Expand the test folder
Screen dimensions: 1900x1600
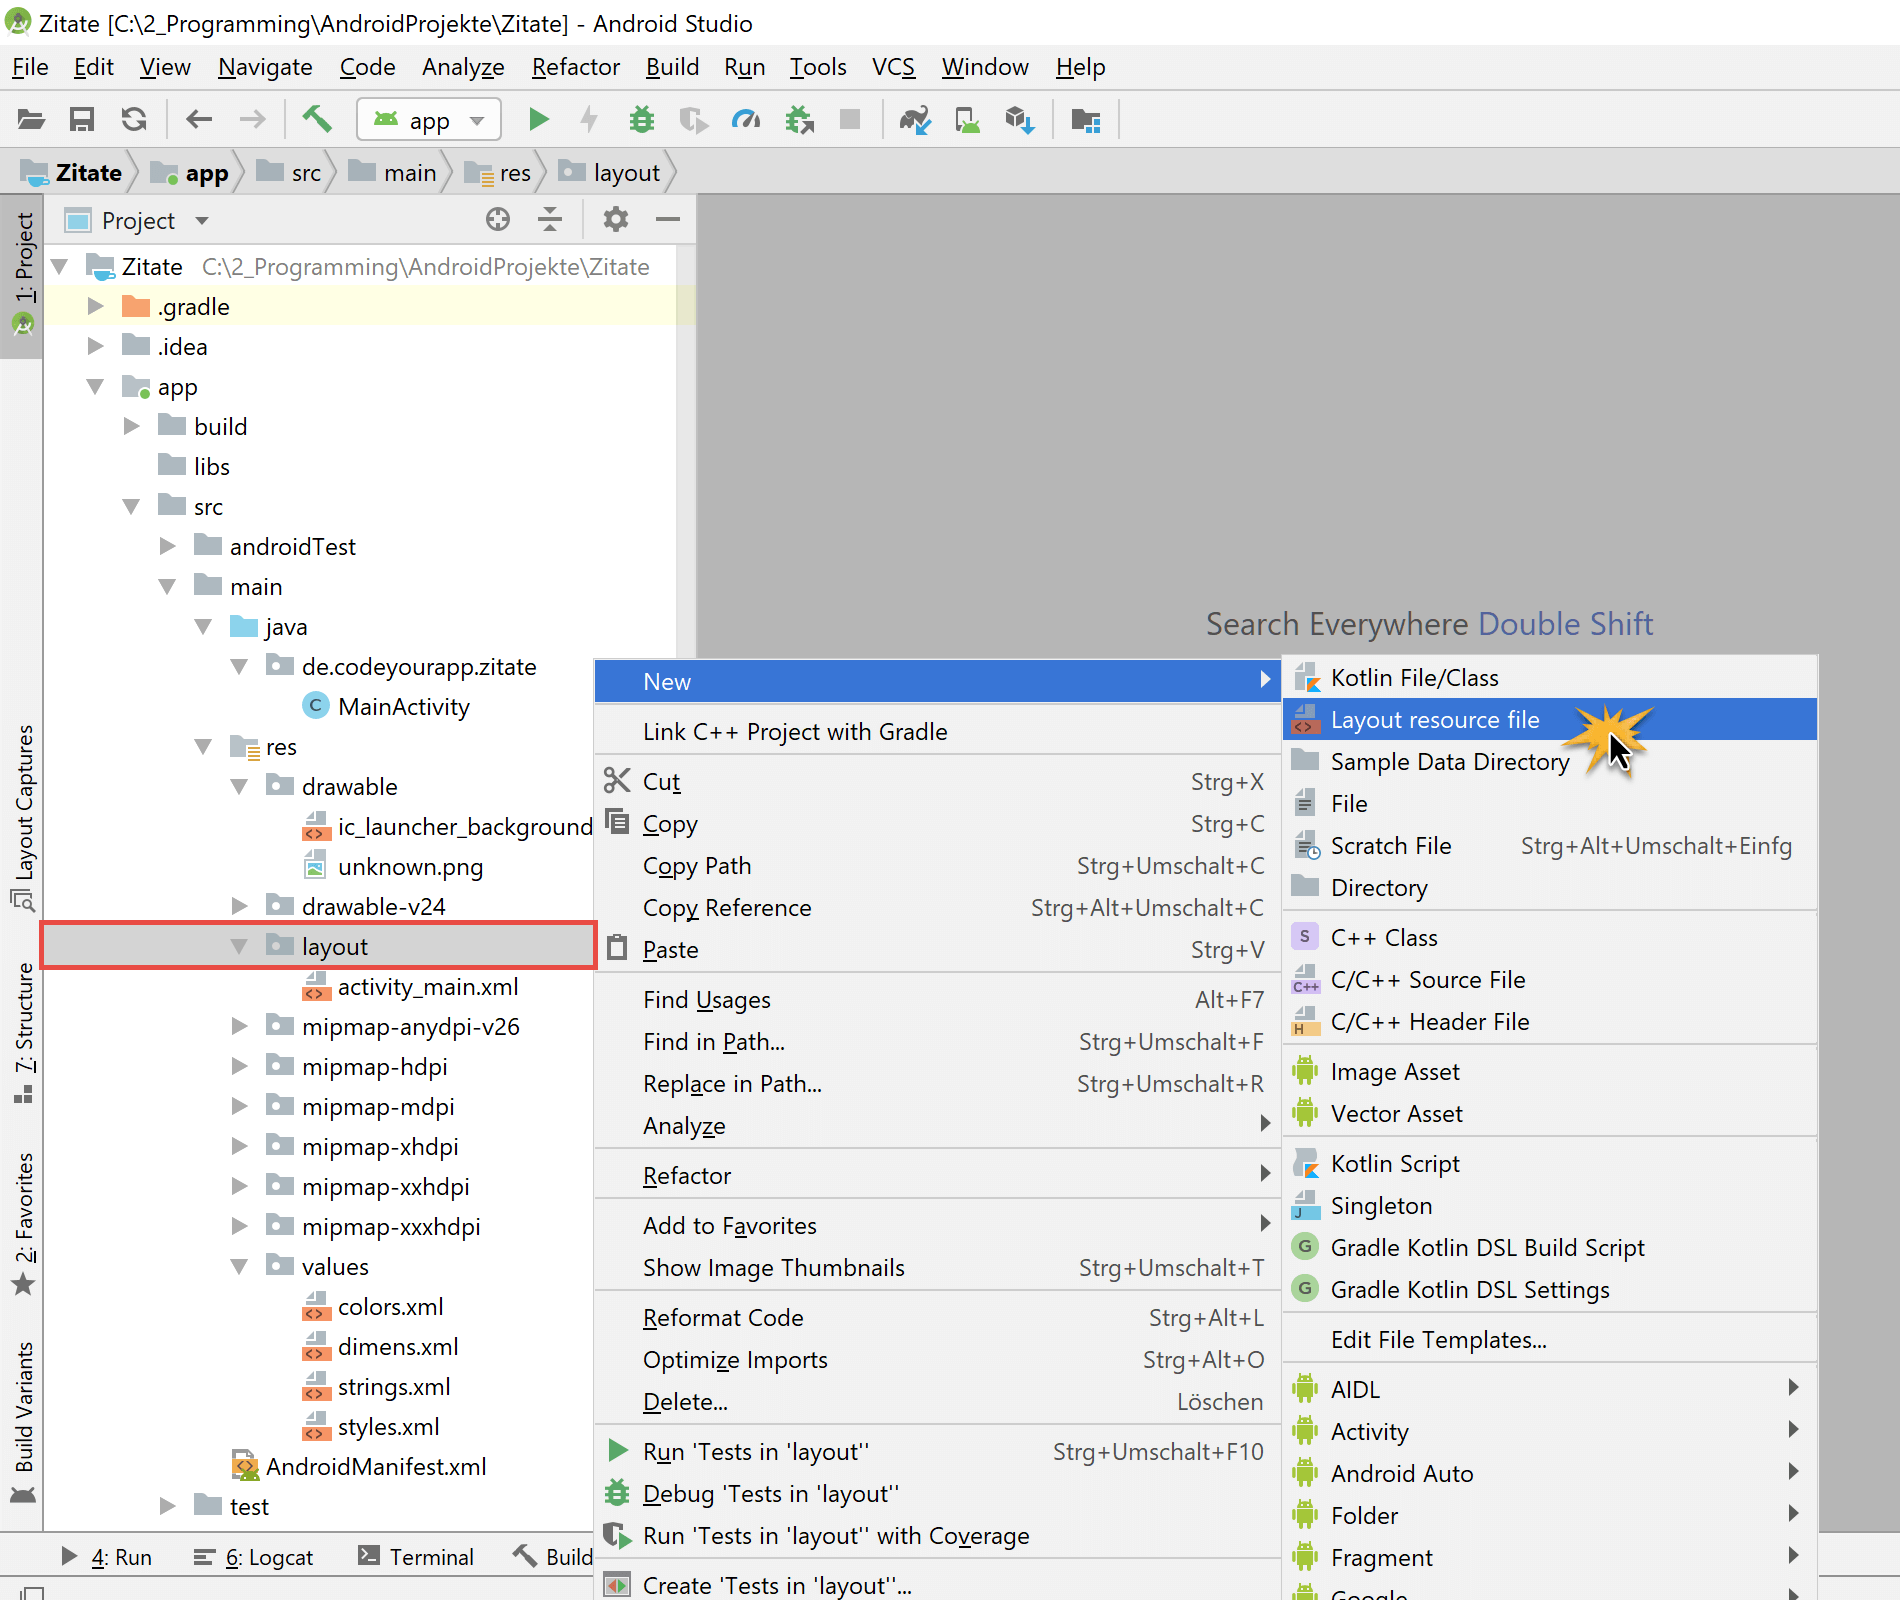tap(167, 1506)
